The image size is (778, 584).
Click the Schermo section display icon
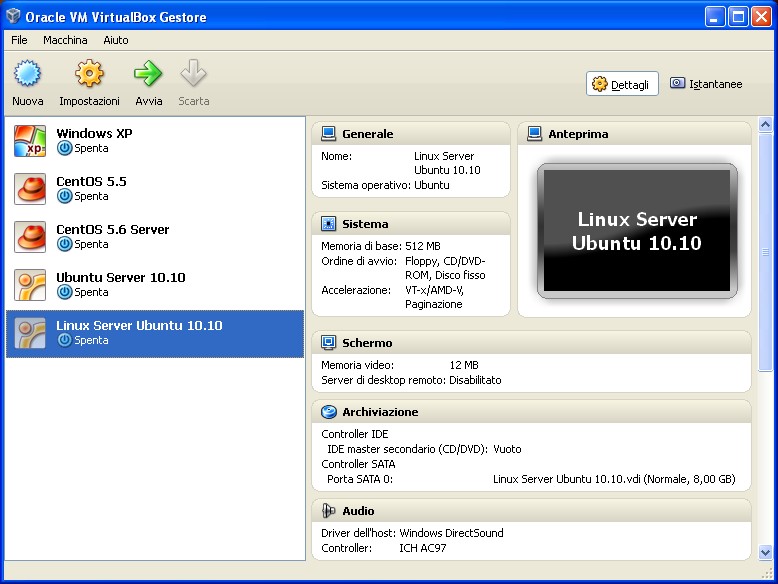[328, 343]
